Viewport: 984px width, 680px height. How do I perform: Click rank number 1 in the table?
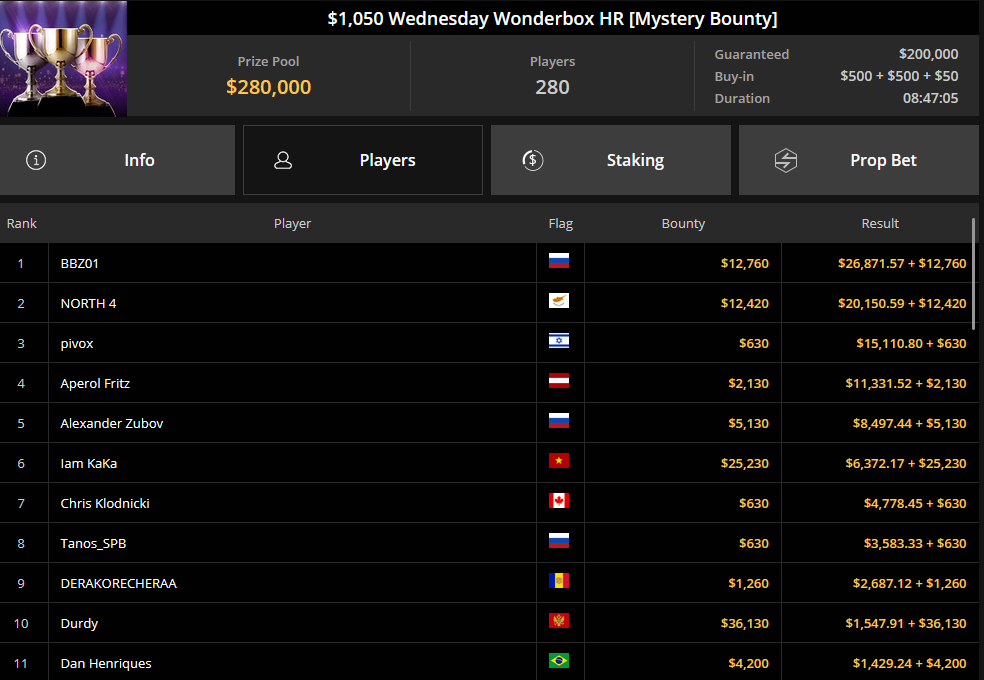(21, 263)
